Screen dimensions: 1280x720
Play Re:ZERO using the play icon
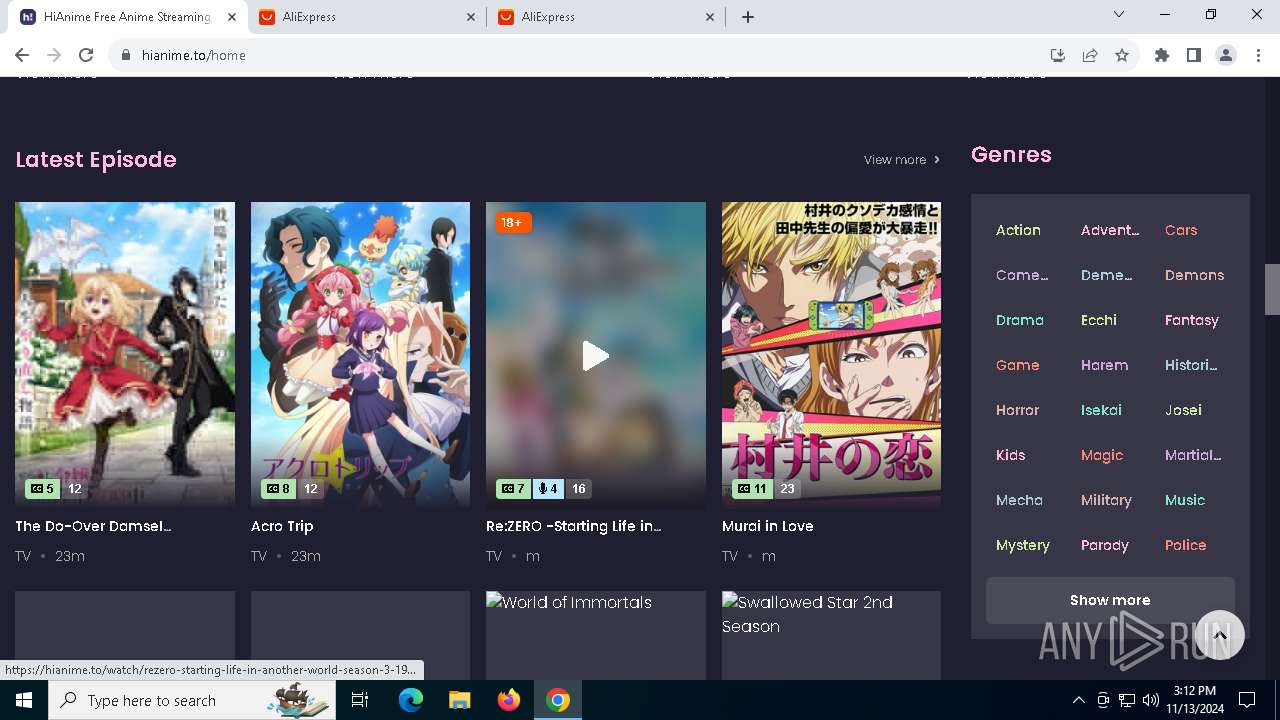coord(596,356)
